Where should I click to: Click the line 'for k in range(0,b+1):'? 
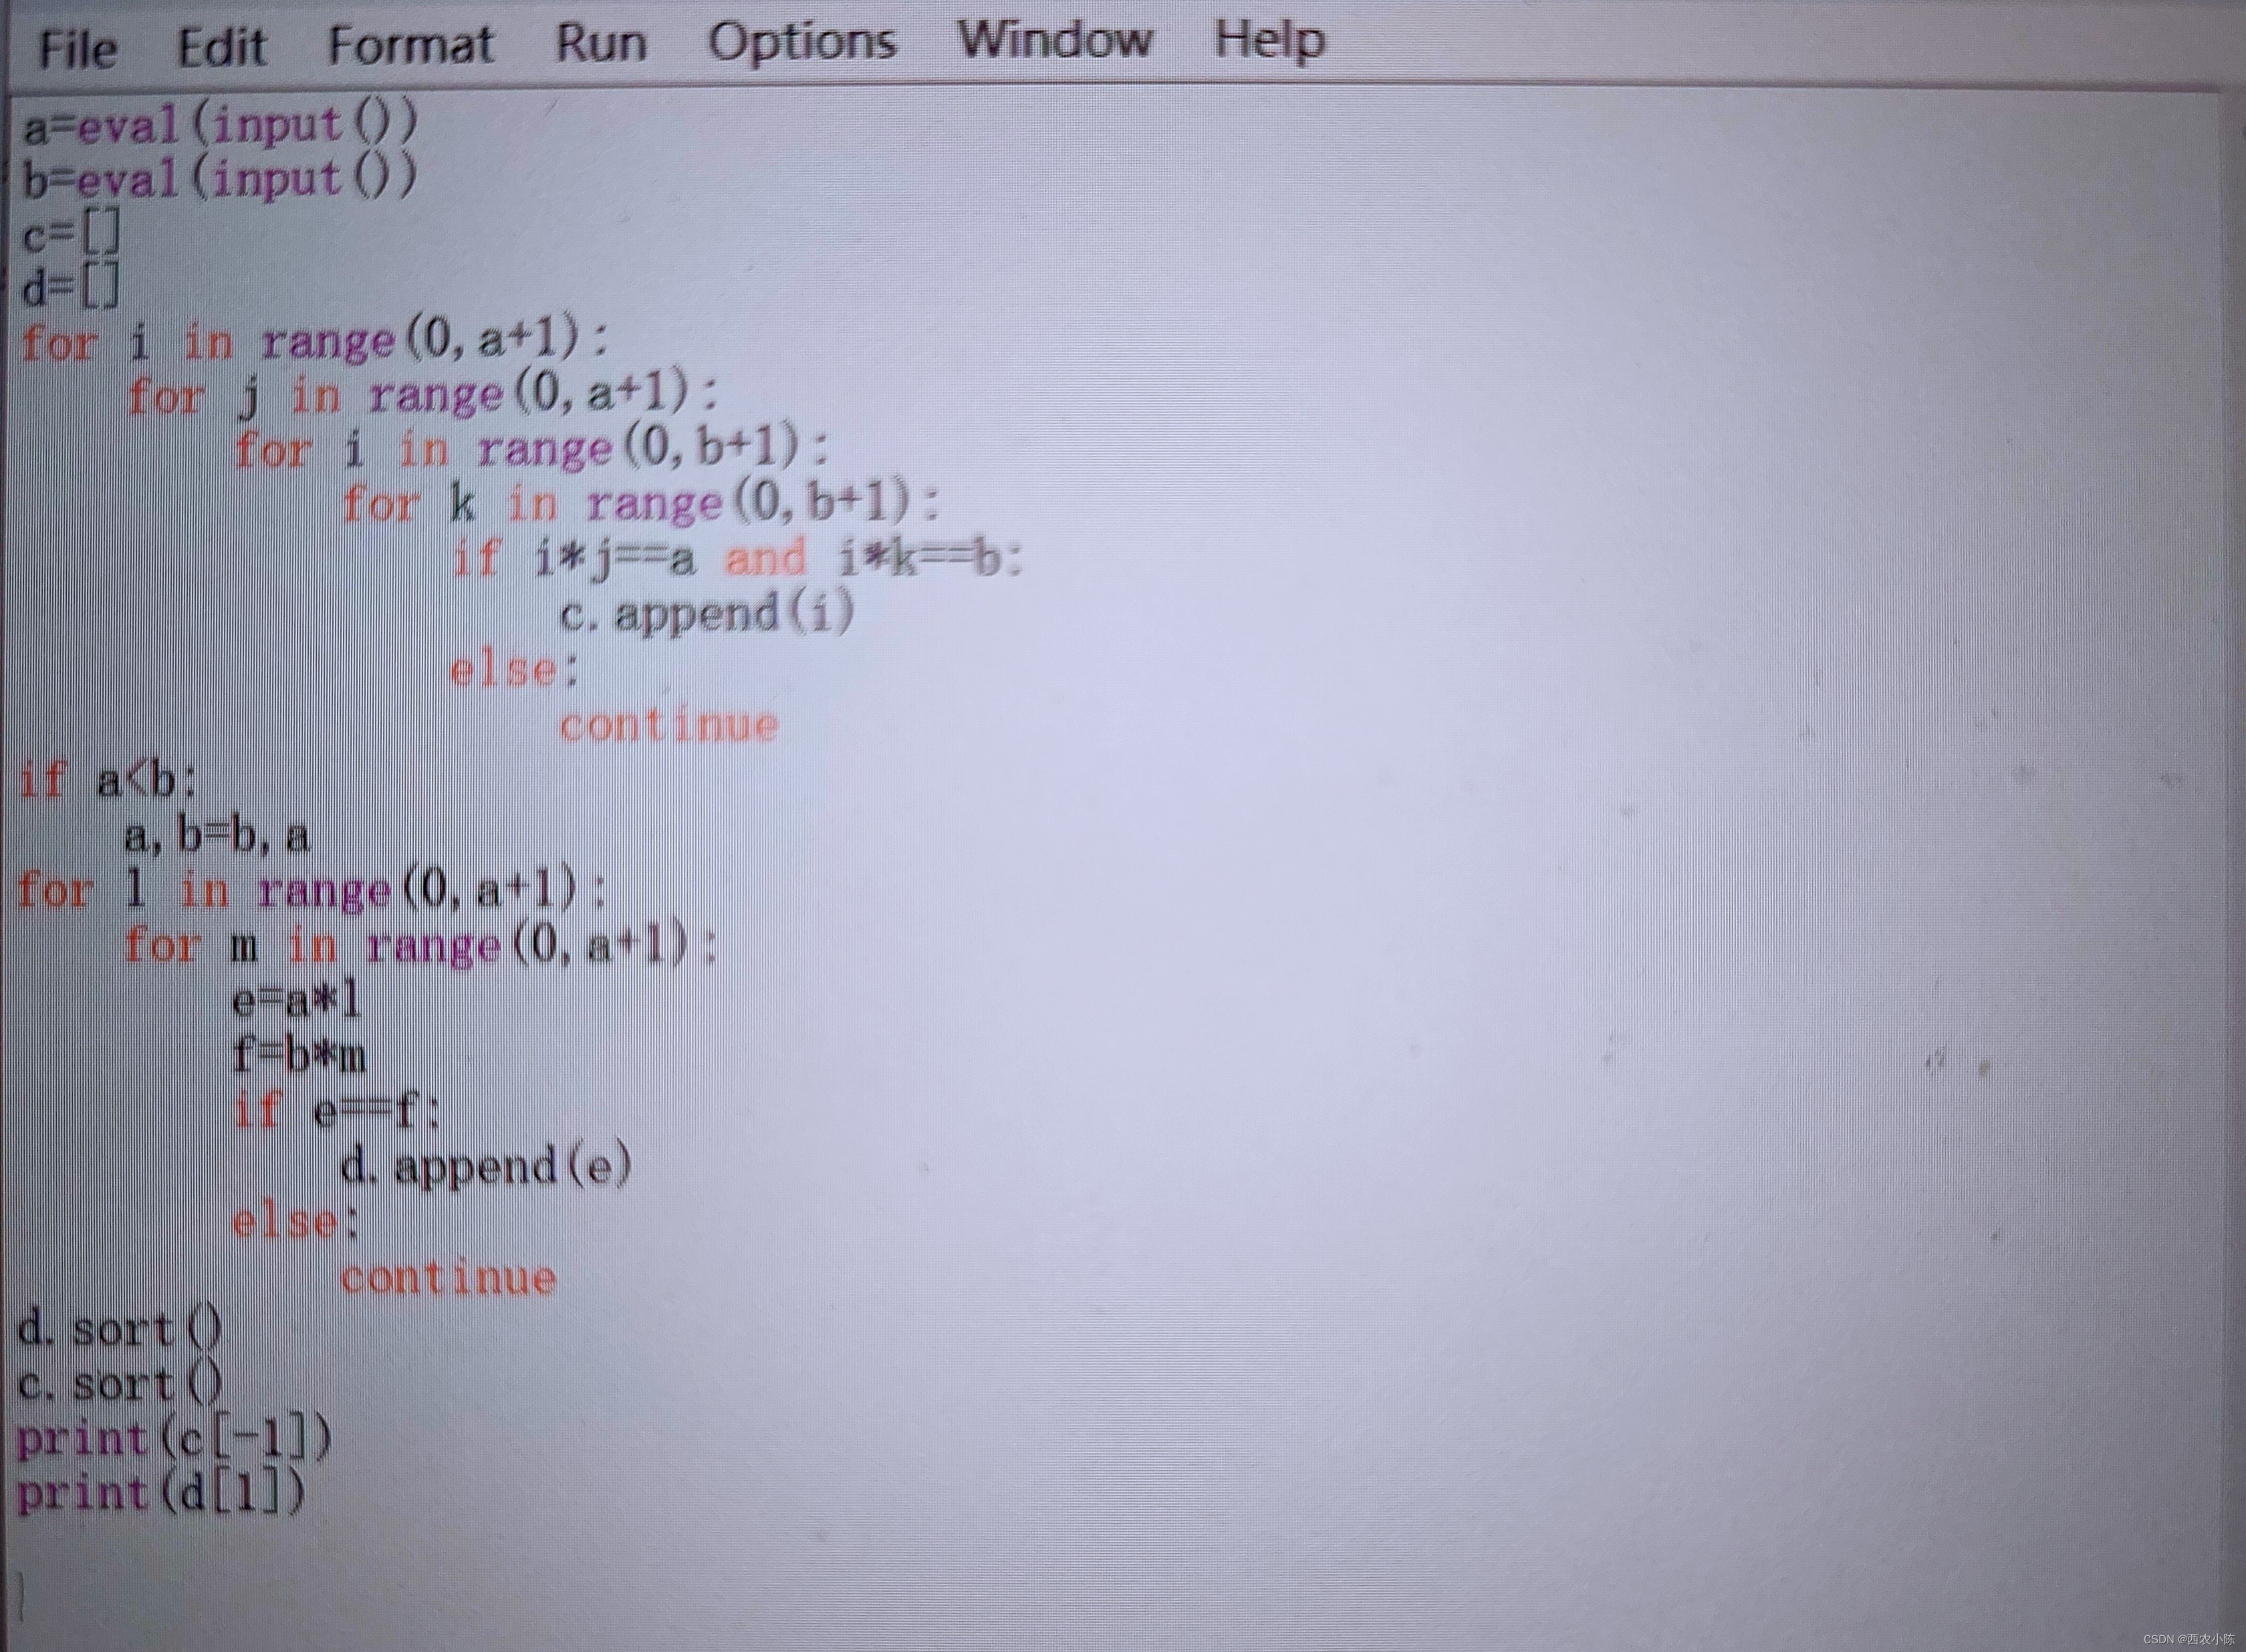coord(641,504)
